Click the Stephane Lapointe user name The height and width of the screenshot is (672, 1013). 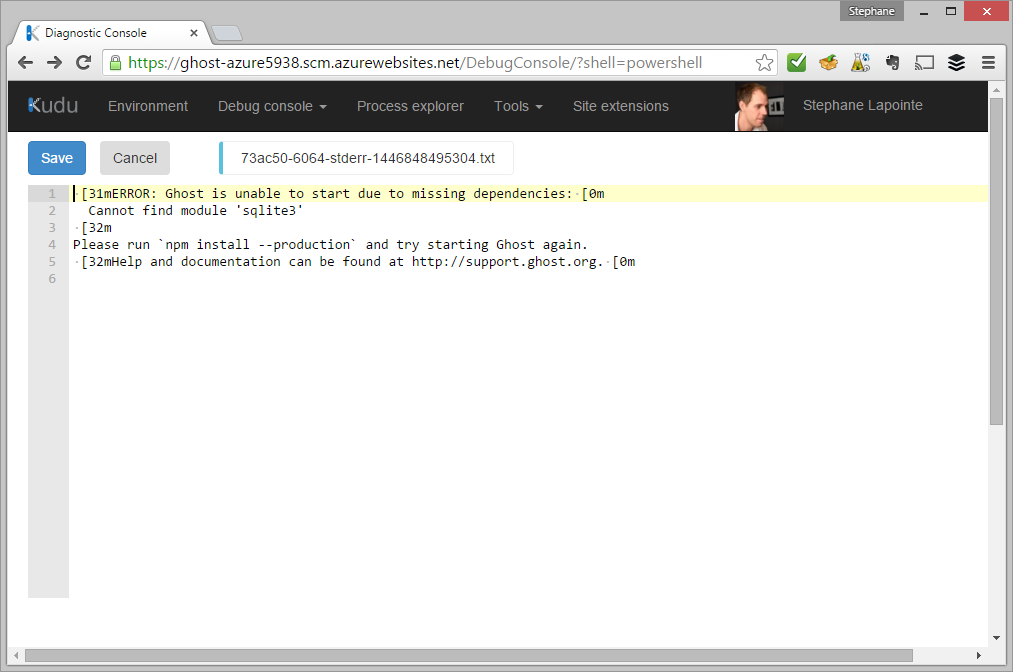(862, 105)
